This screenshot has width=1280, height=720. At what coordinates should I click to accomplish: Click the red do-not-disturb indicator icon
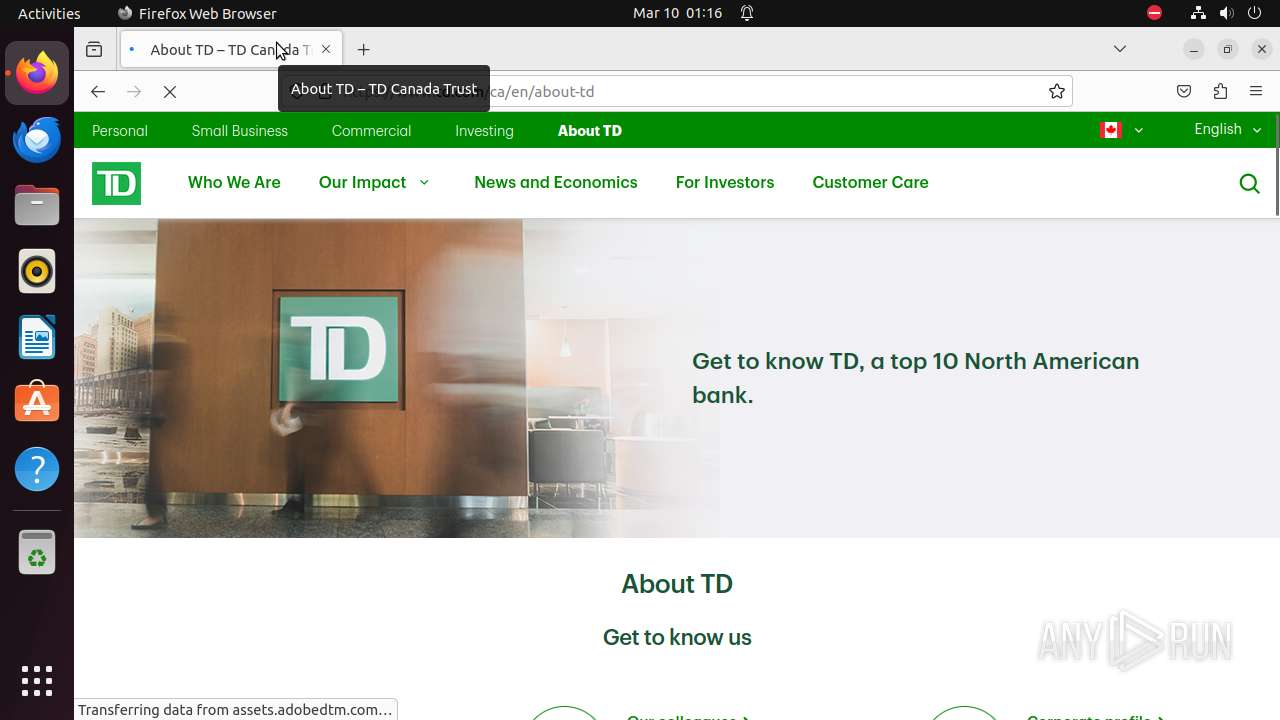(1154, 13)
